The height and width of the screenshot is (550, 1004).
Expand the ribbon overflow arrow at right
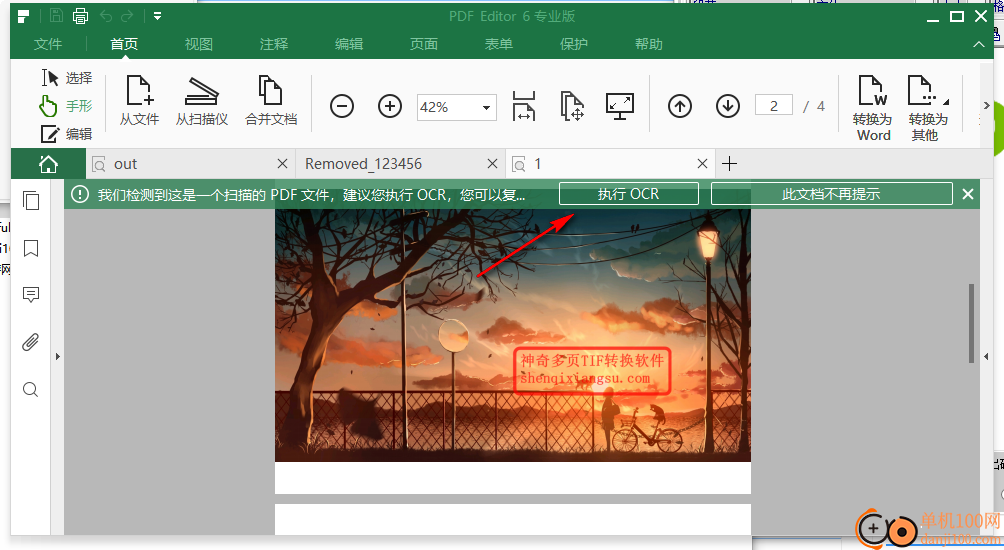click(986, 106)
